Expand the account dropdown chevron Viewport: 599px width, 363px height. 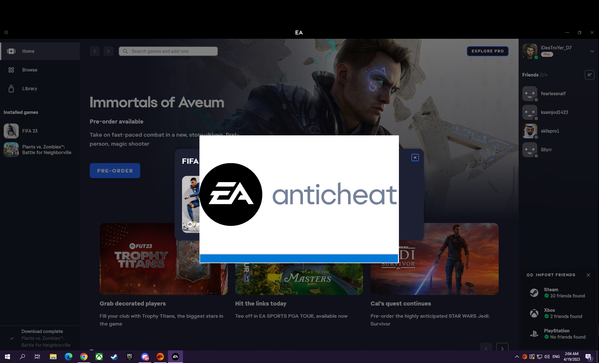[592, 51]
